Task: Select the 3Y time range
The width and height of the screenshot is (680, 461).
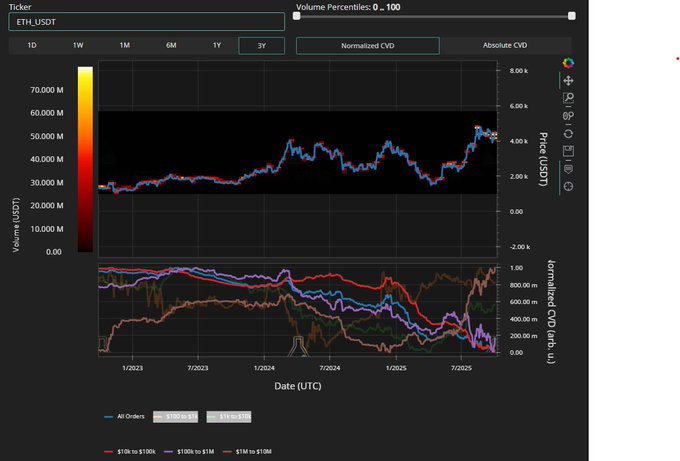Action: pos(262,45)
